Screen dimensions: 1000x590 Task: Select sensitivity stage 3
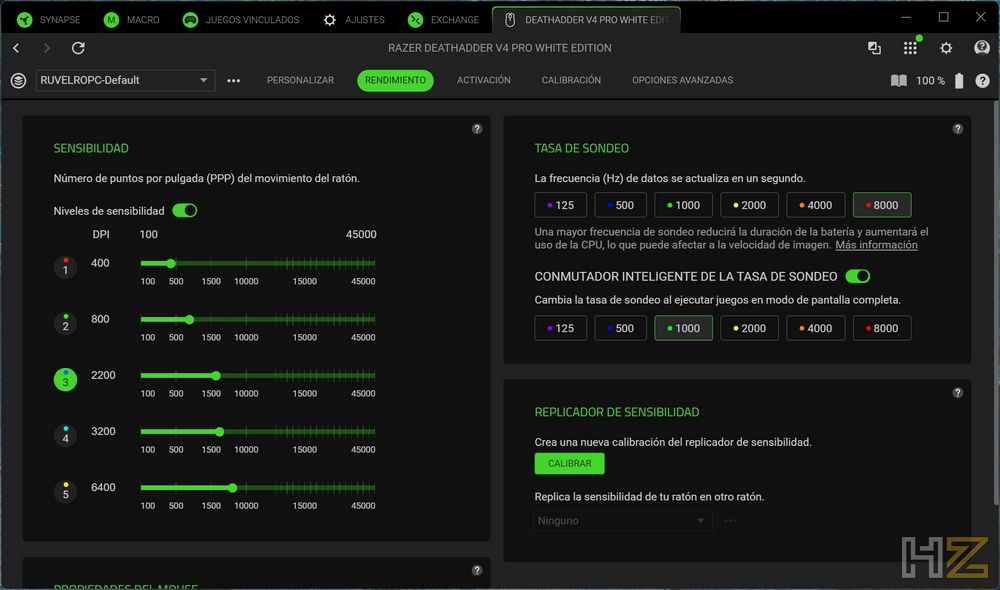tap(65, 380)
